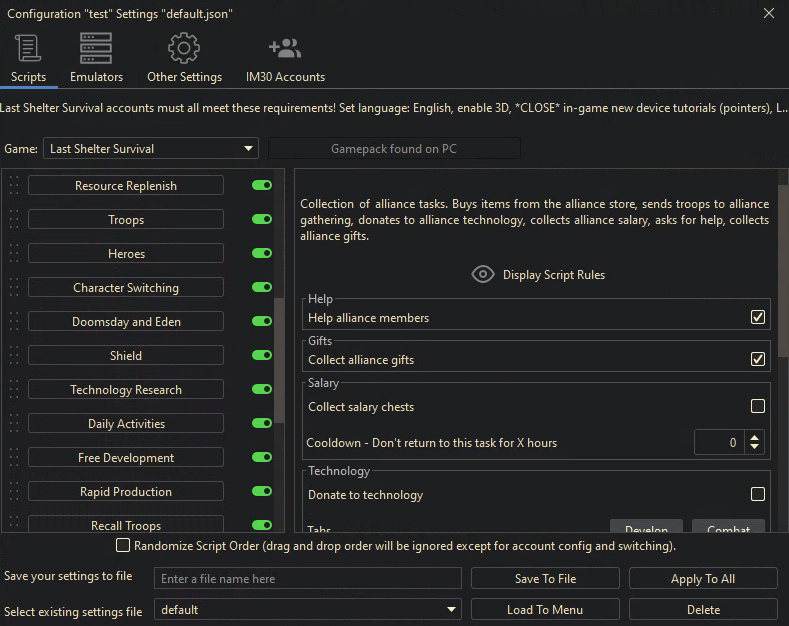Disable the Troops script toggle
Image resolution: width=789 pixels, height=626 pixels.
click(262, 220)
